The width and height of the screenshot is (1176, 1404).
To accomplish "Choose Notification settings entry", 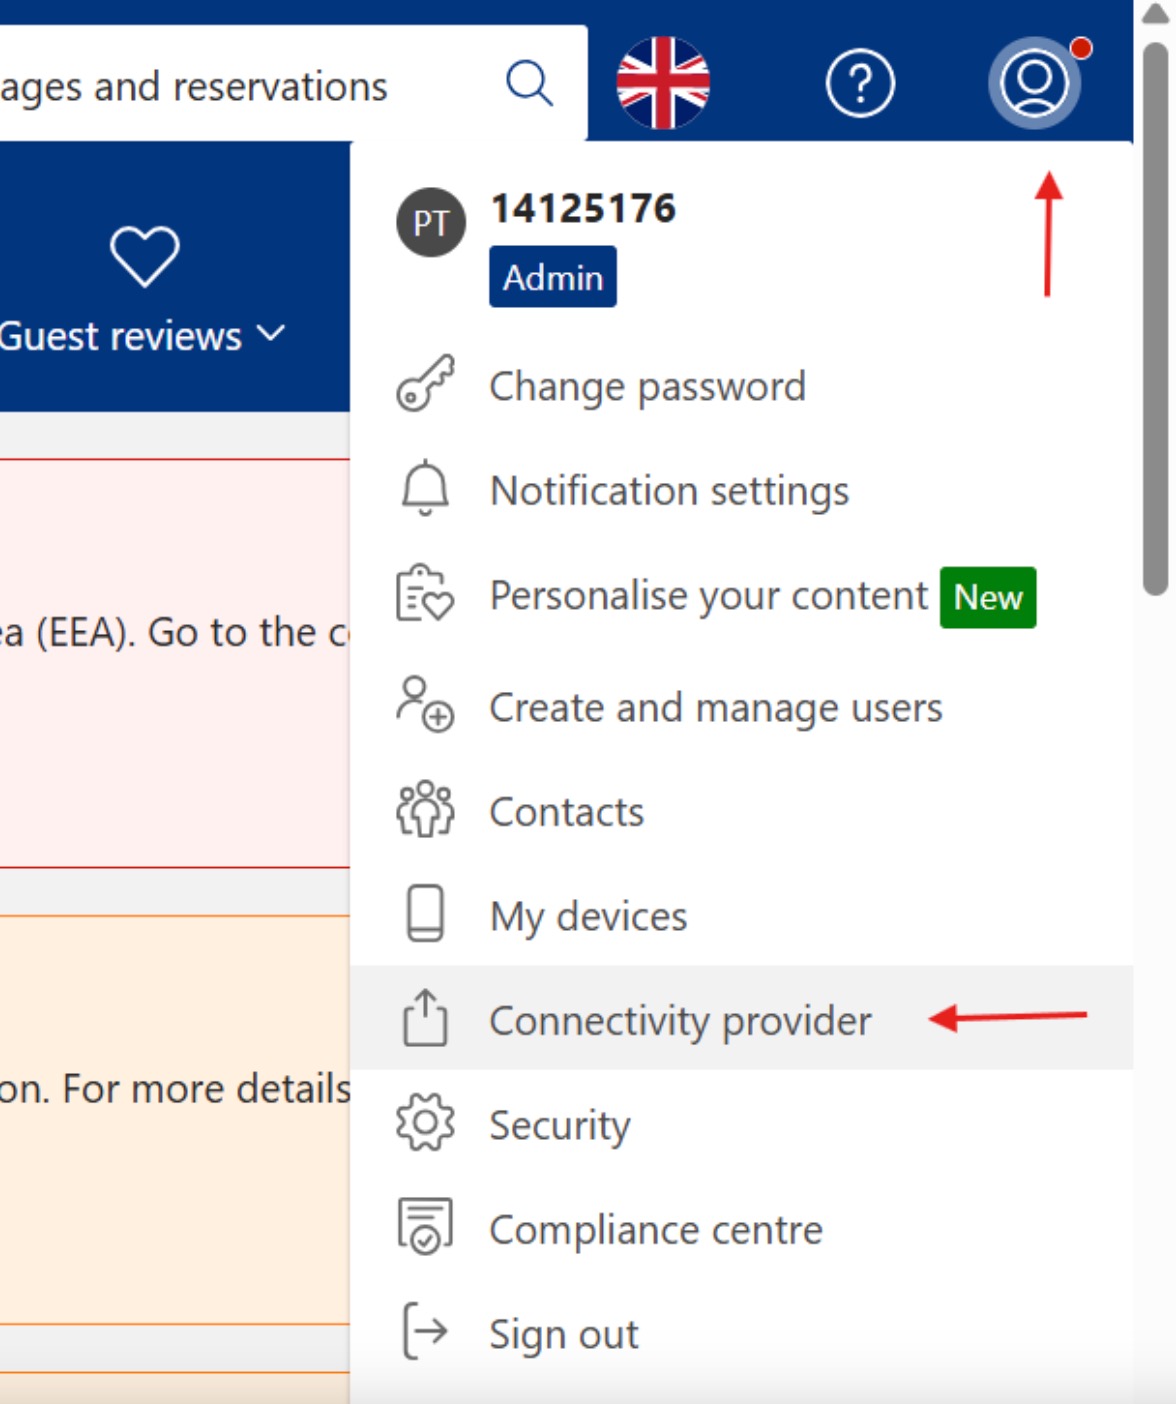I will [742, 491].
